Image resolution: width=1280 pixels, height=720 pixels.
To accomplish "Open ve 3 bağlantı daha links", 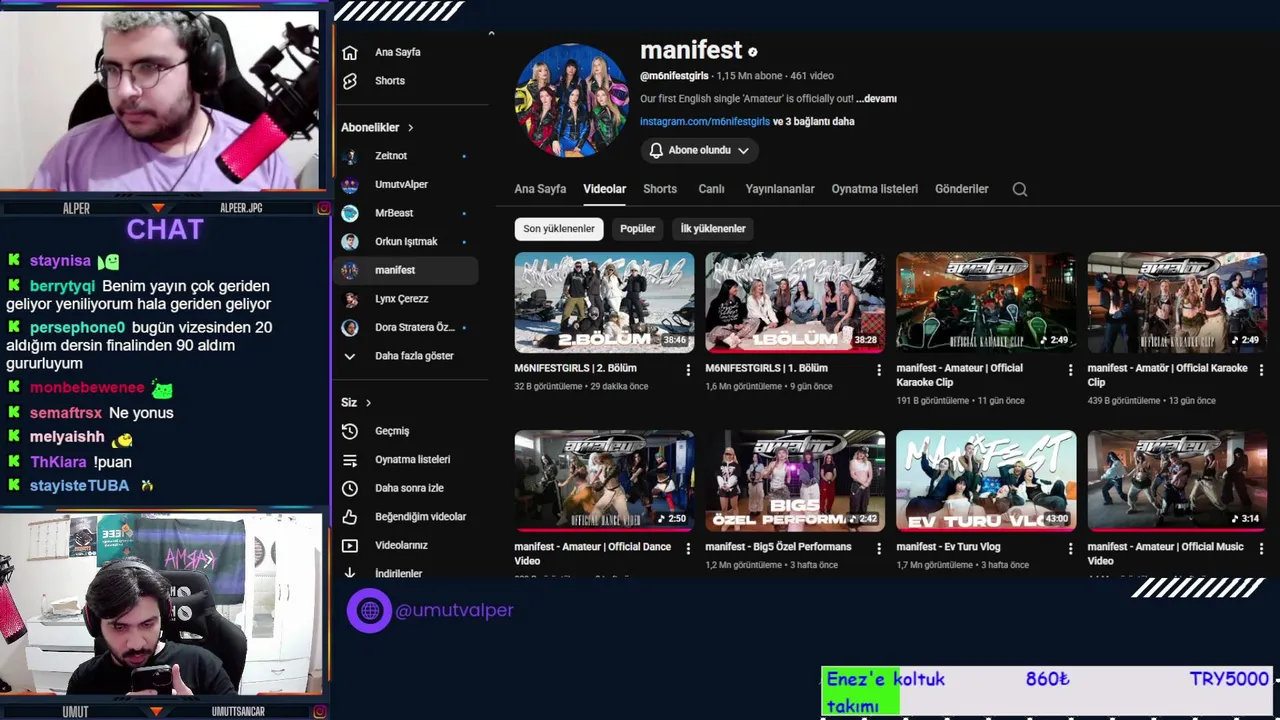I will point(814,122).
